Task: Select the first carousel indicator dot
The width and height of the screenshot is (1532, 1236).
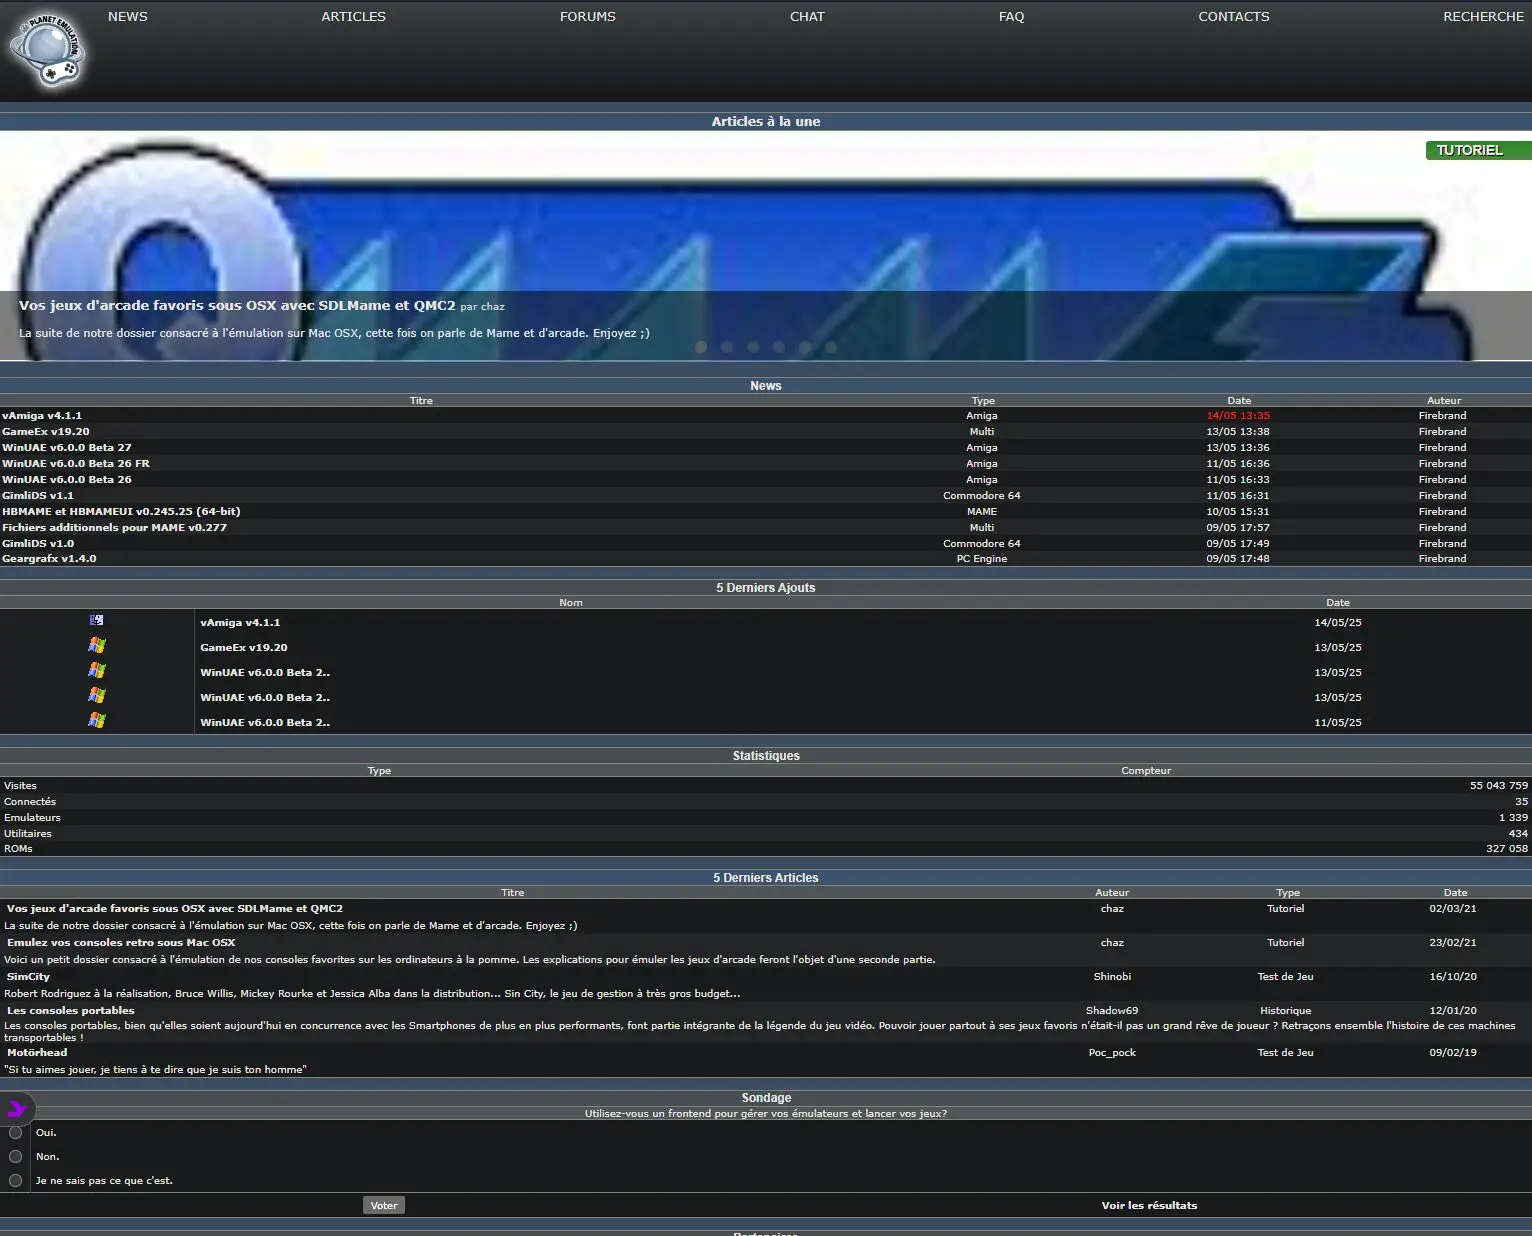Action: (x=701, y=347)
